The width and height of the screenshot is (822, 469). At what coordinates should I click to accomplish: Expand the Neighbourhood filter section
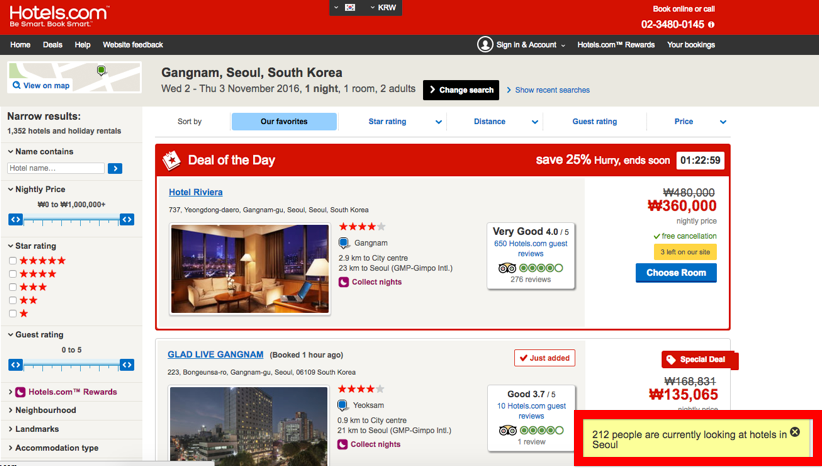42,410
